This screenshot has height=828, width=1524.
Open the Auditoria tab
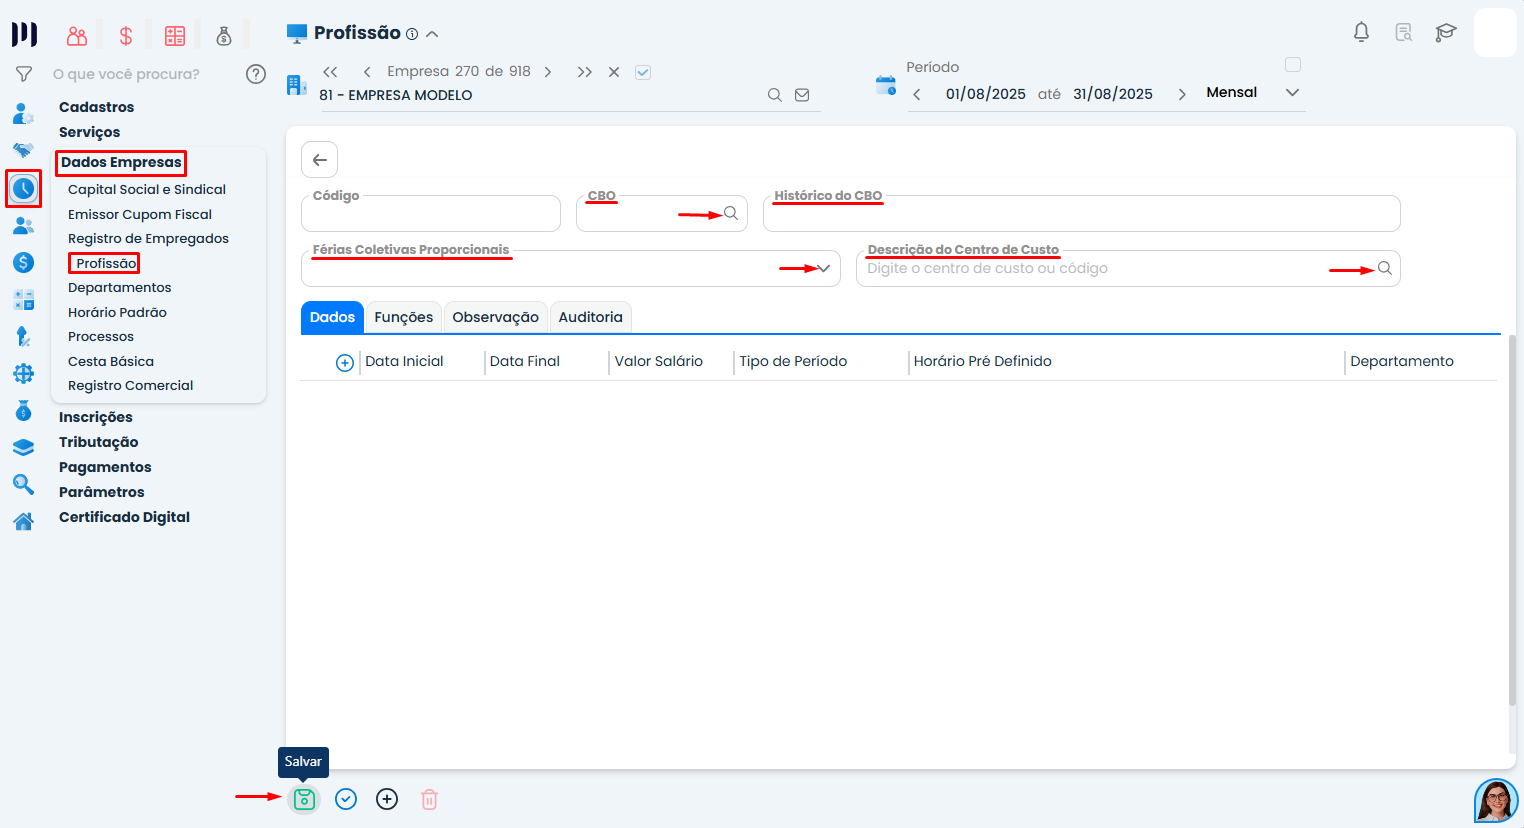(591, 317)
